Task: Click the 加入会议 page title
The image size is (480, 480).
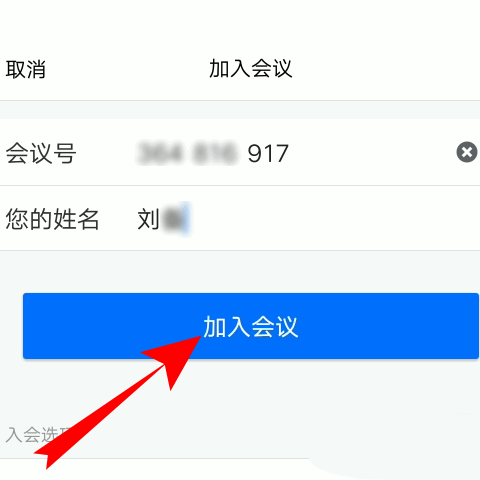Action: point(251,69)
